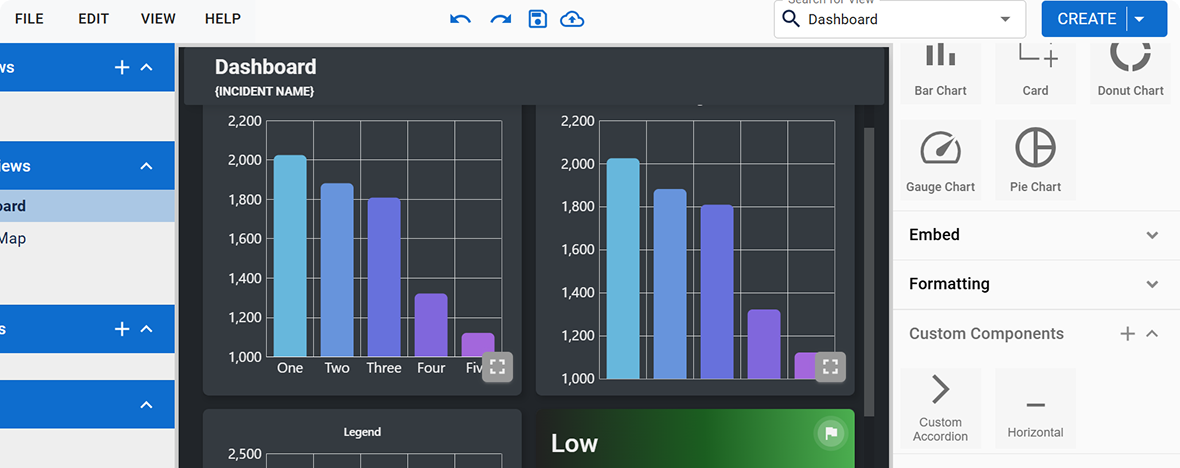Add a Gauge Chart component
The height and width of the screenshot is (468, 1180).
[940, 160]
